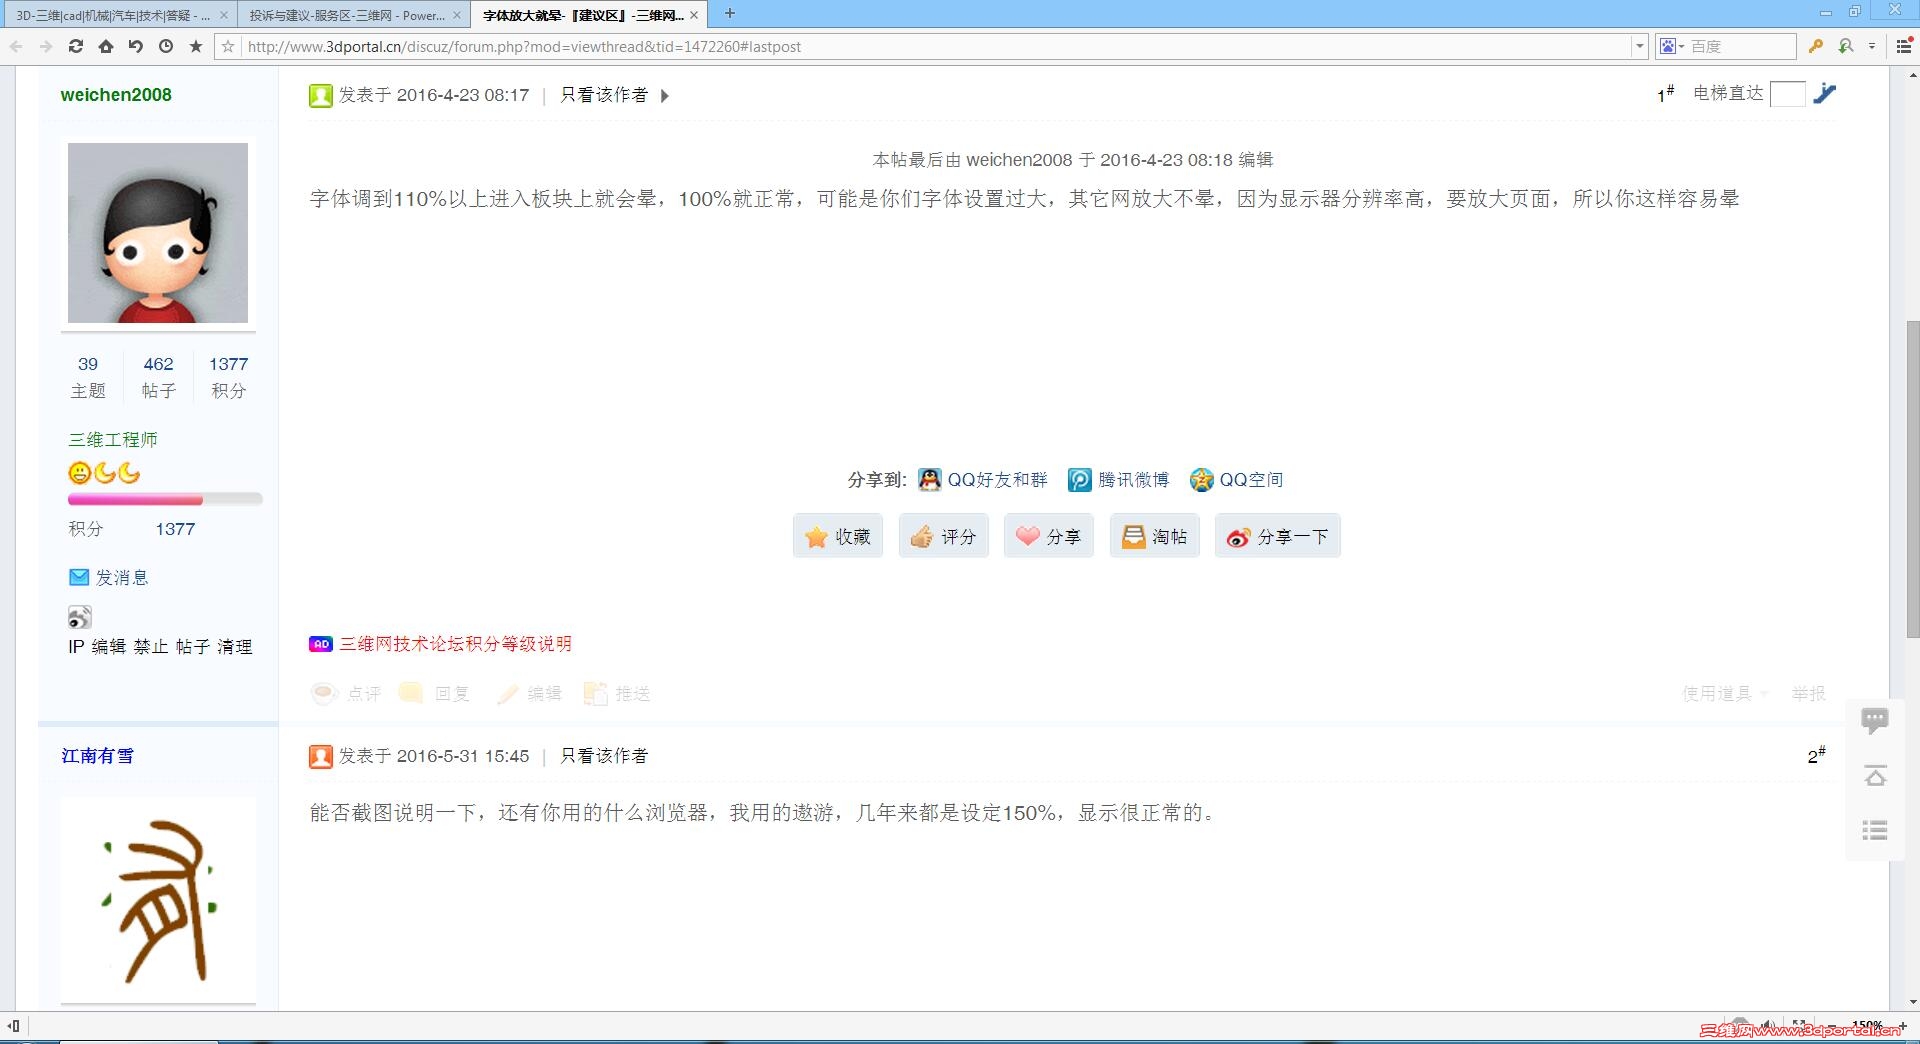Switch to the 投诉与建议-服务区 tab
Screen dimensions: 1920x1044
click(346, 15)
